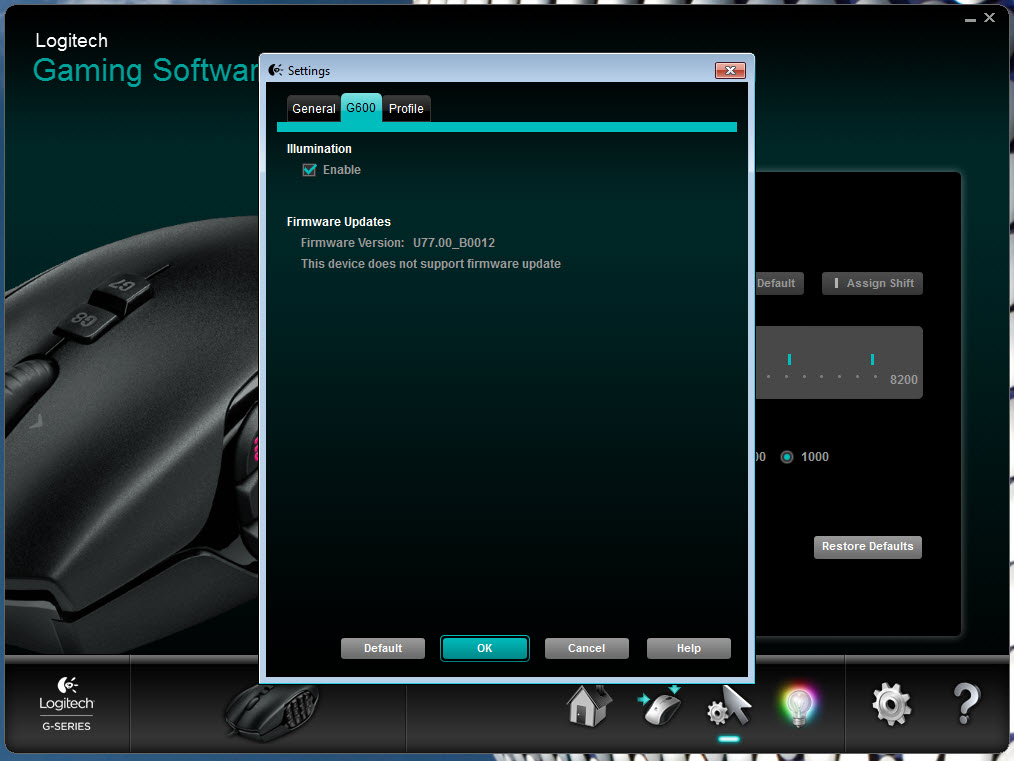Open on-board memory mouse profile icon

click(x=660, y=705)
